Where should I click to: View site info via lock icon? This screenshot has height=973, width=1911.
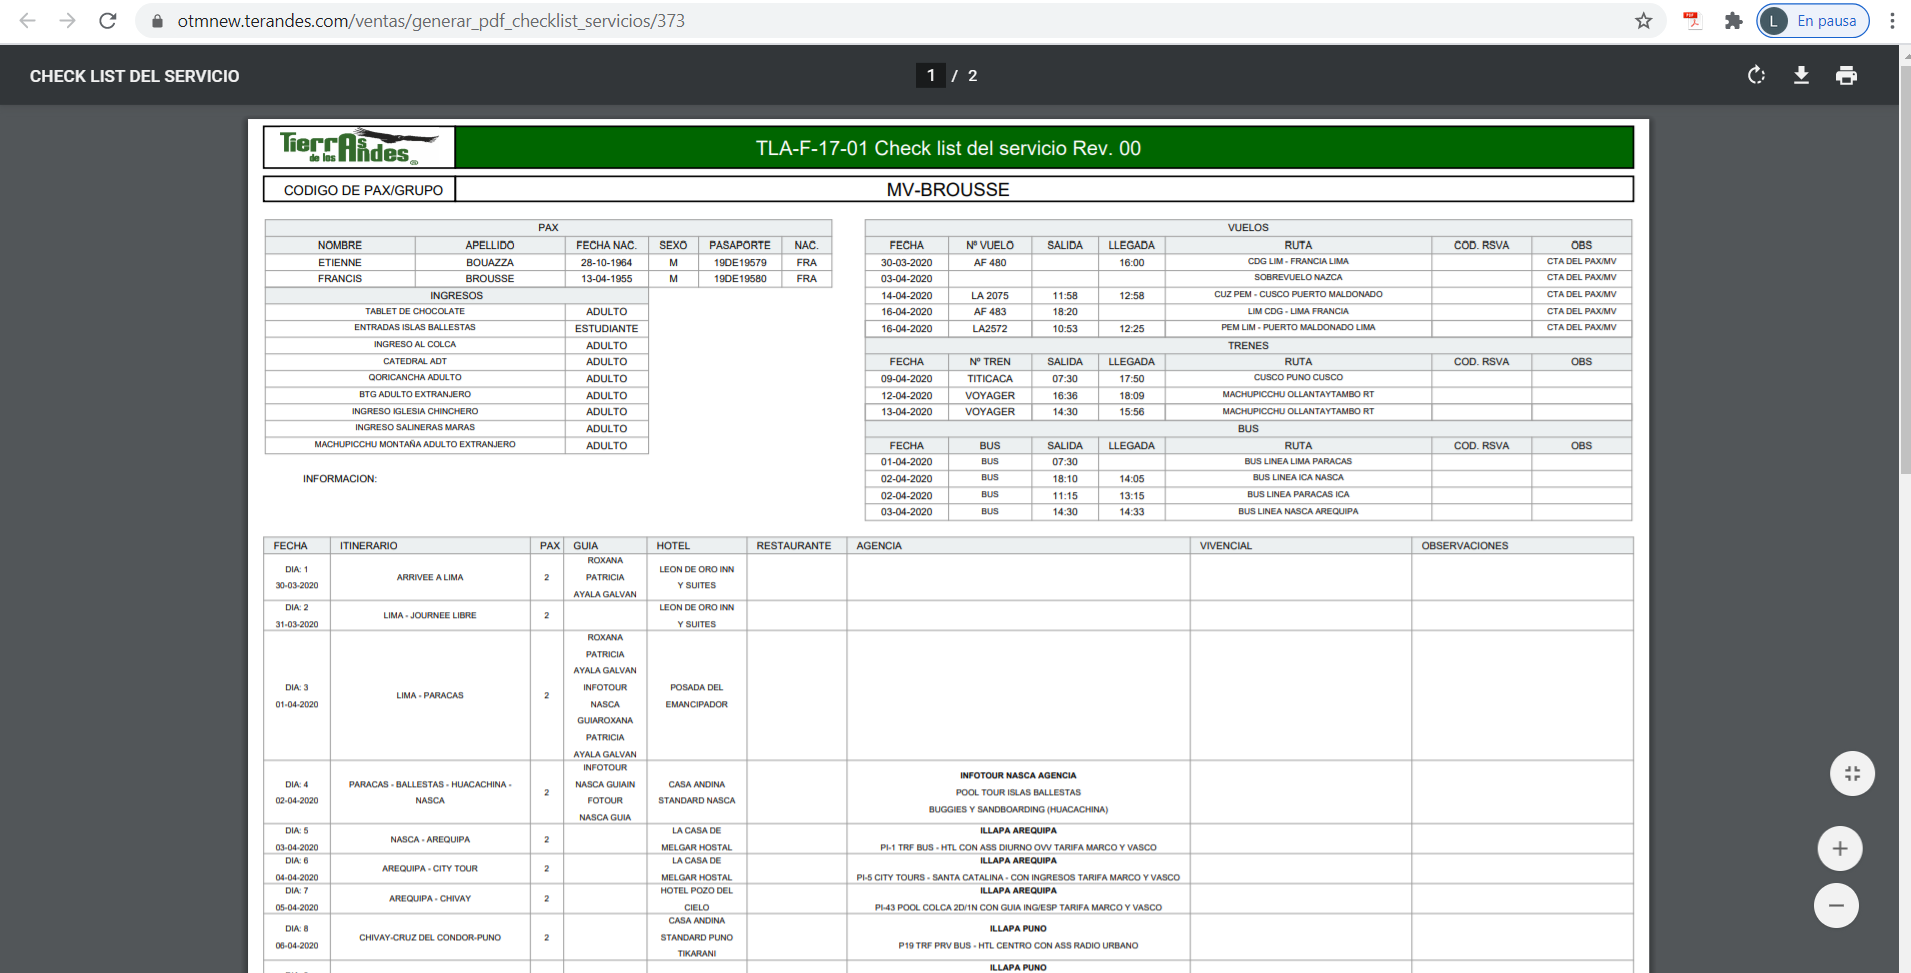[x=157, y=21]
